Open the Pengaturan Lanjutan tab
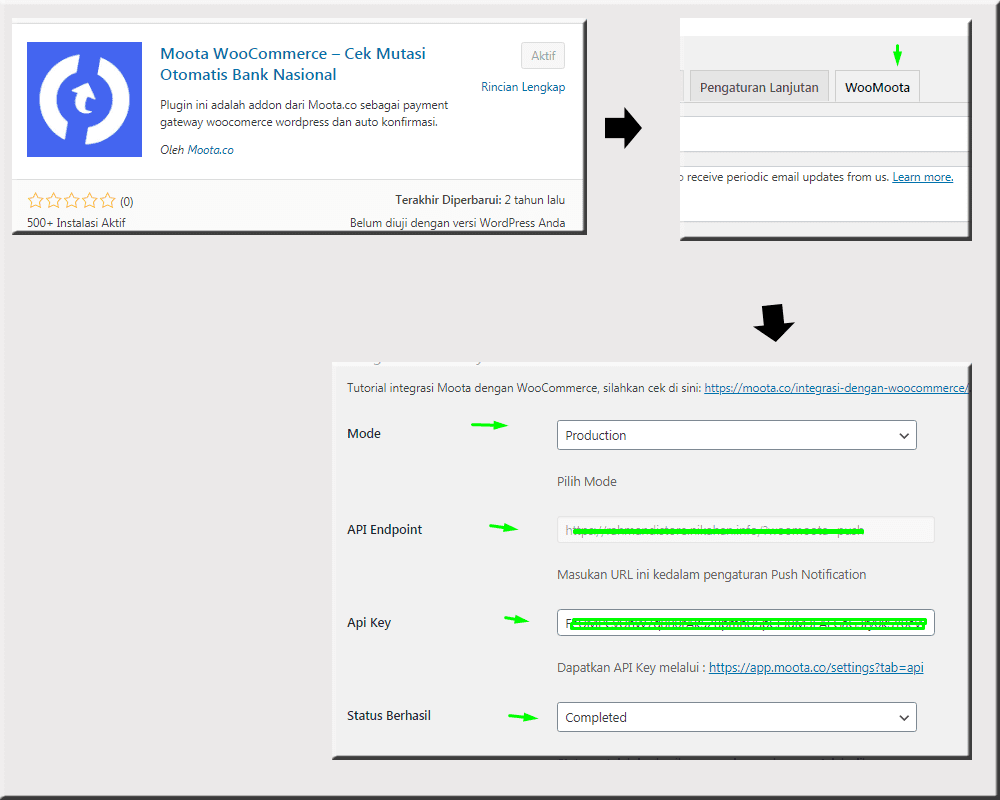 click(759, 87)
